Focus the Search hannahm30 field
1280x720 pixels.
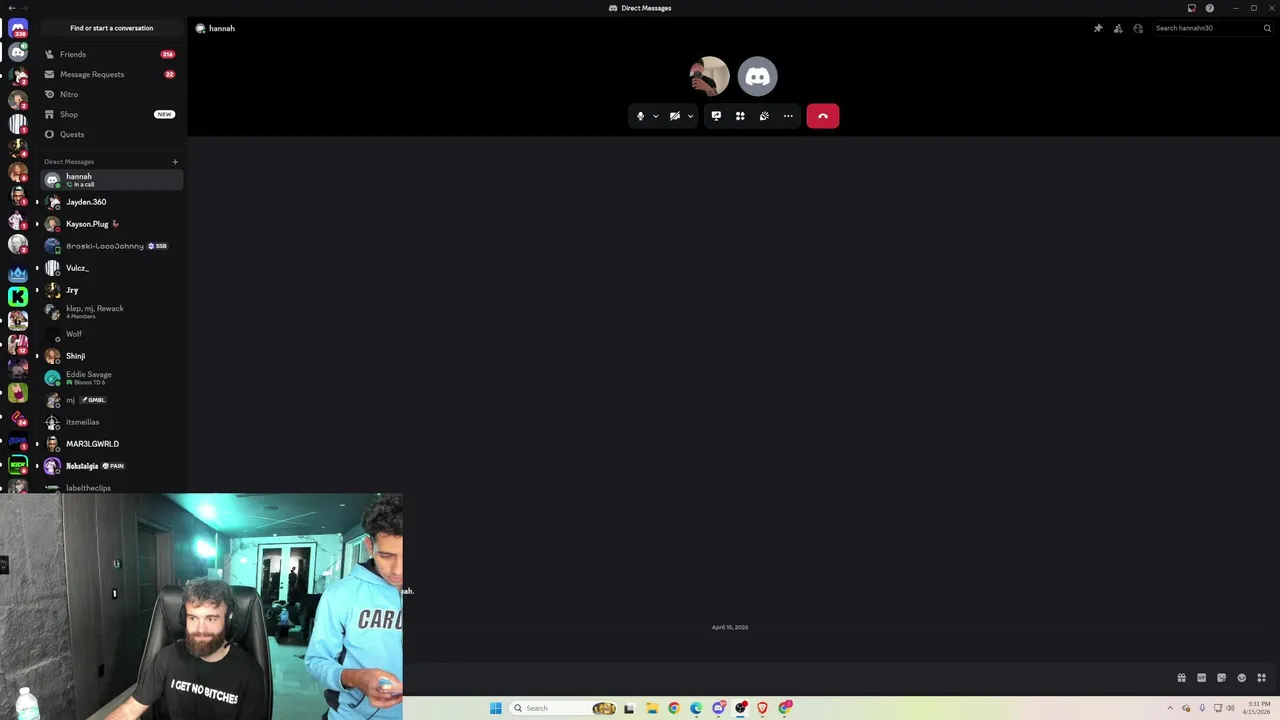click(1211, 28)
